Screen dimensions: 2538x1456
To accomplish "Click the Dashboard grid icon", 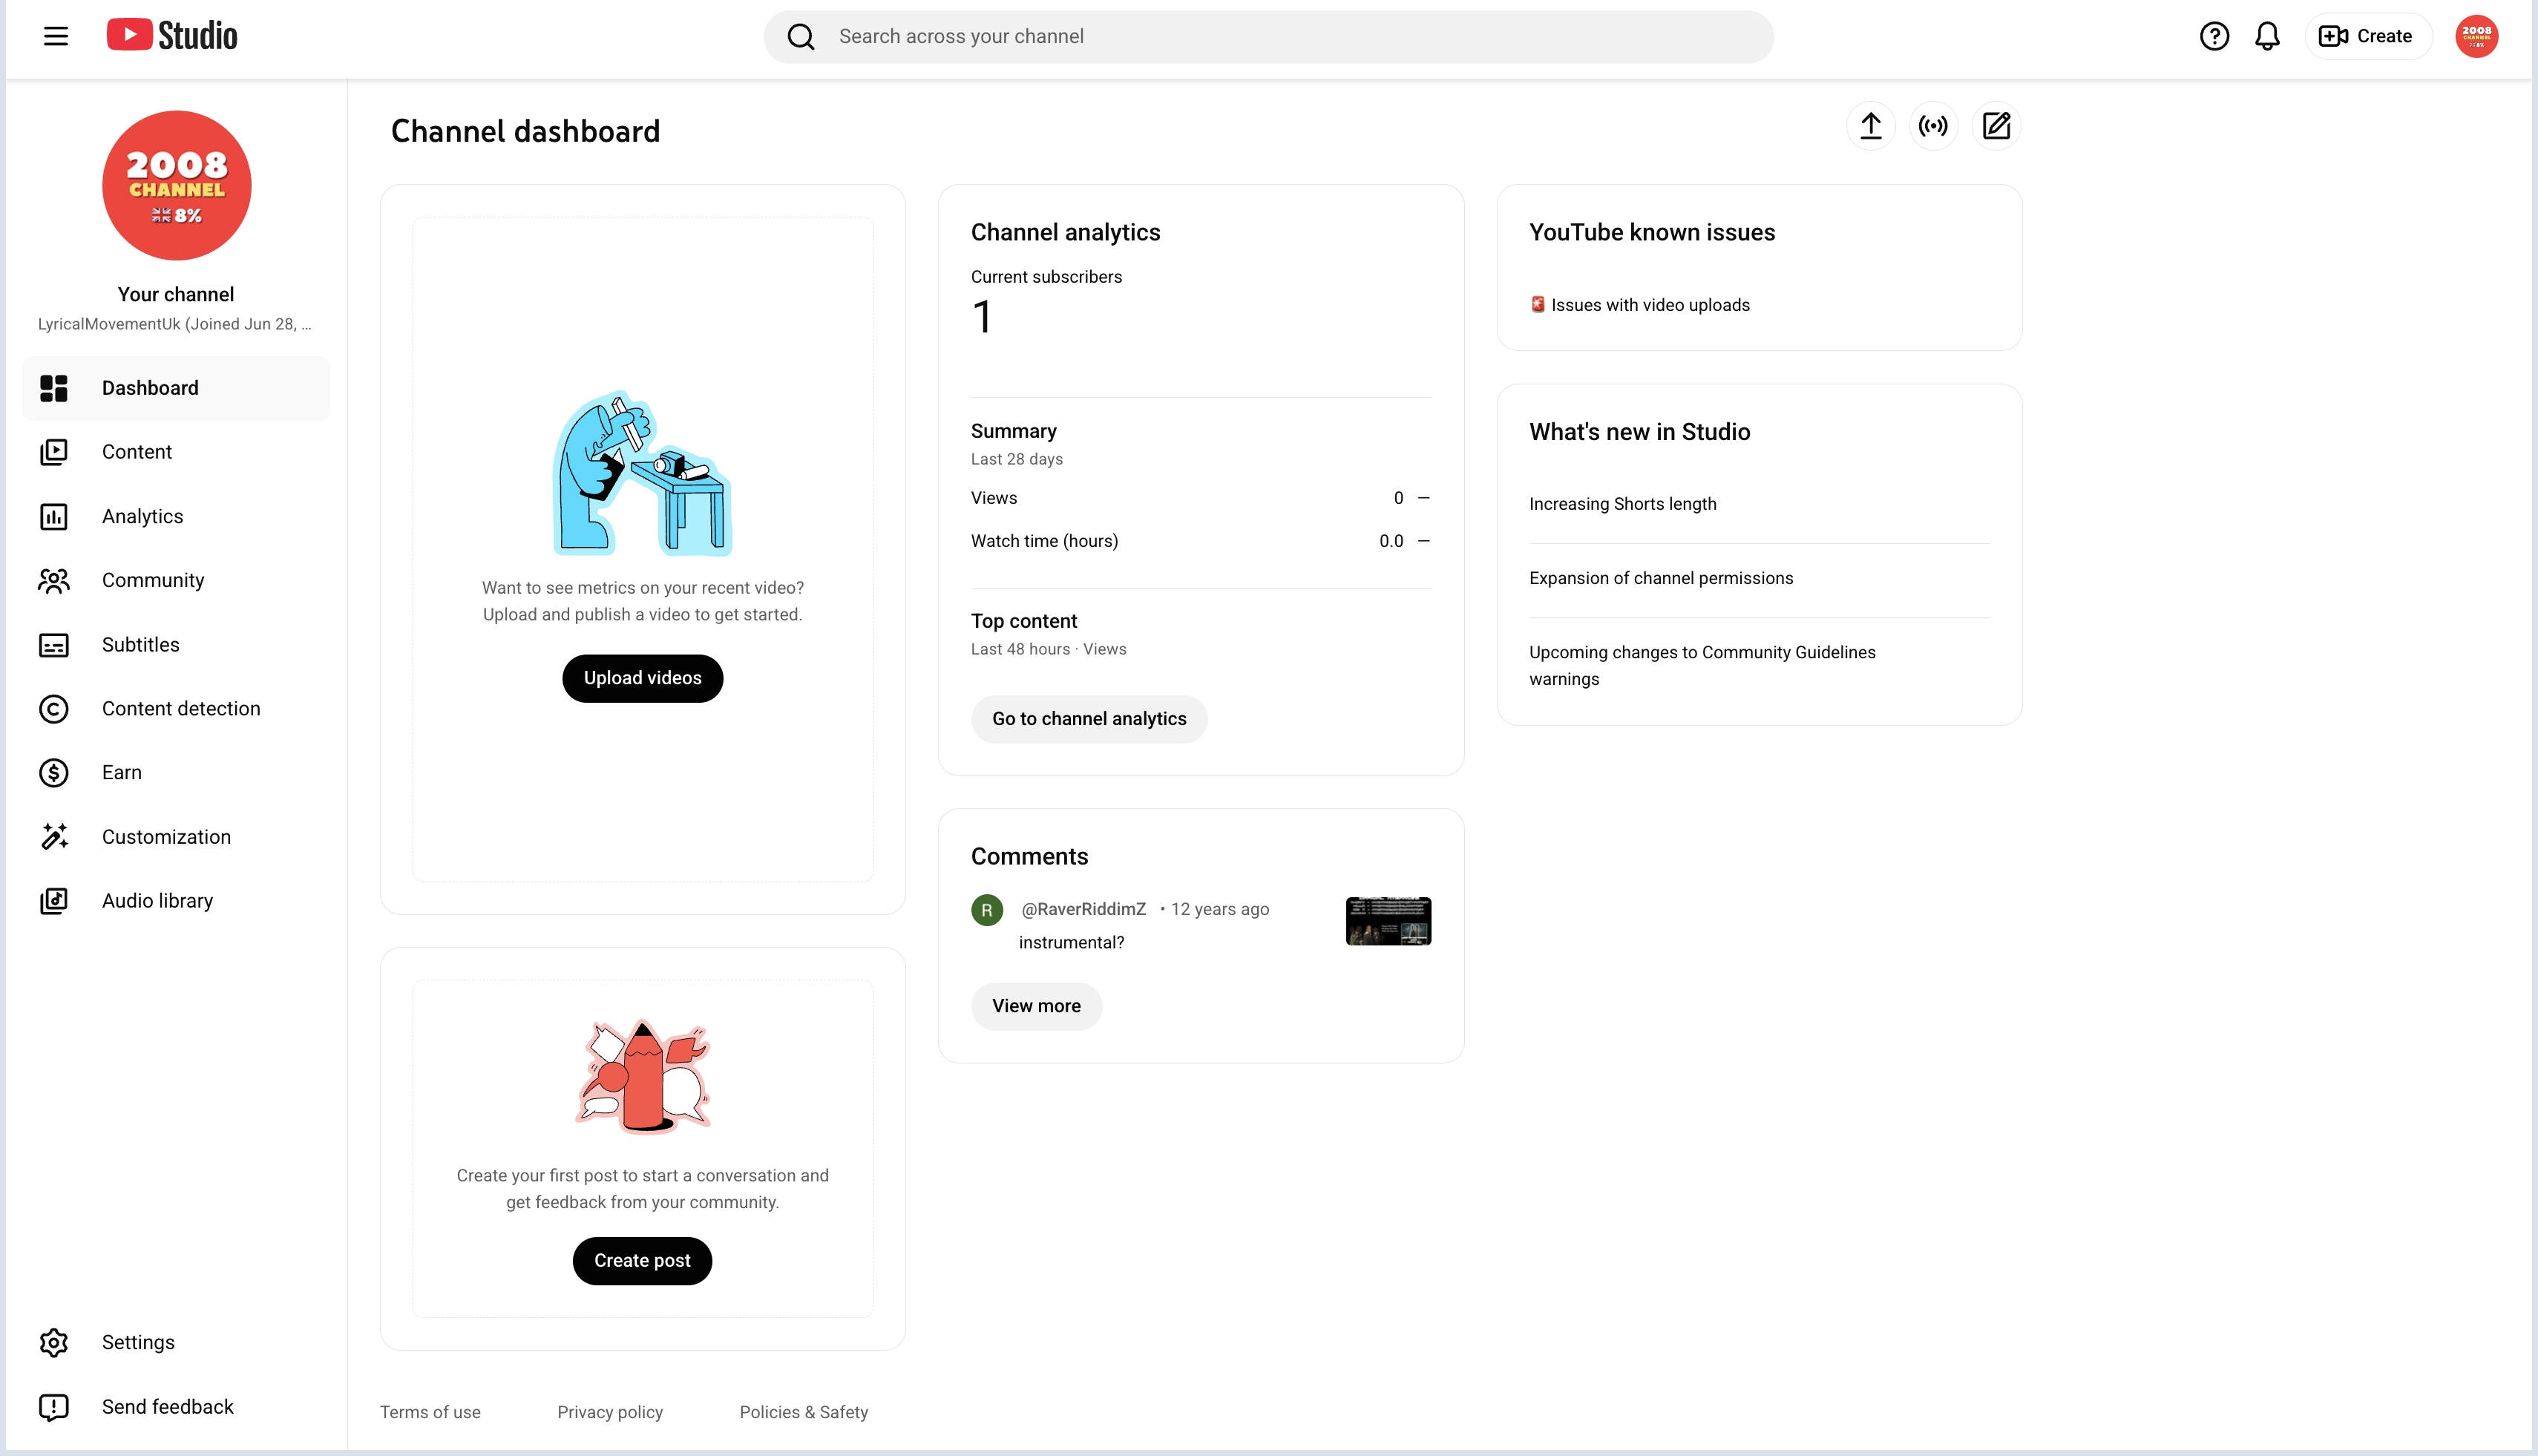I will pyautogui.click(x=54, y=388).
